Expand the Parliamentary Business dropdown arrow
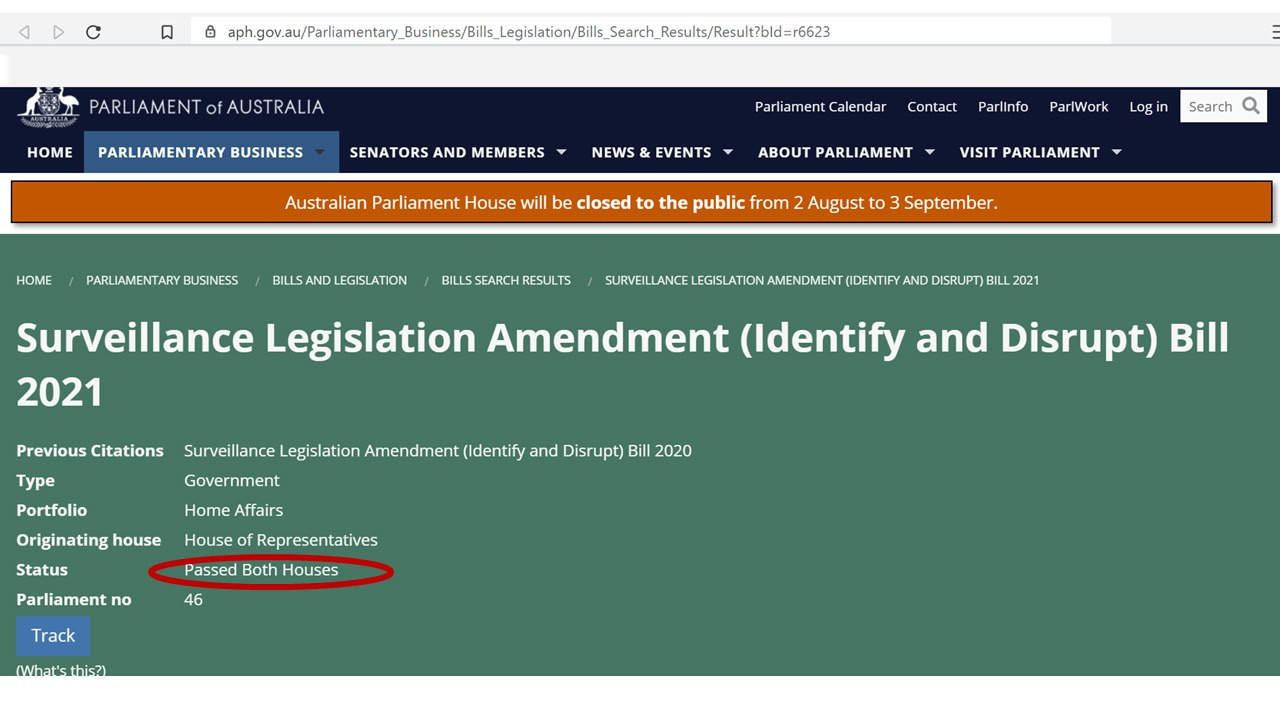 [320, 153]
